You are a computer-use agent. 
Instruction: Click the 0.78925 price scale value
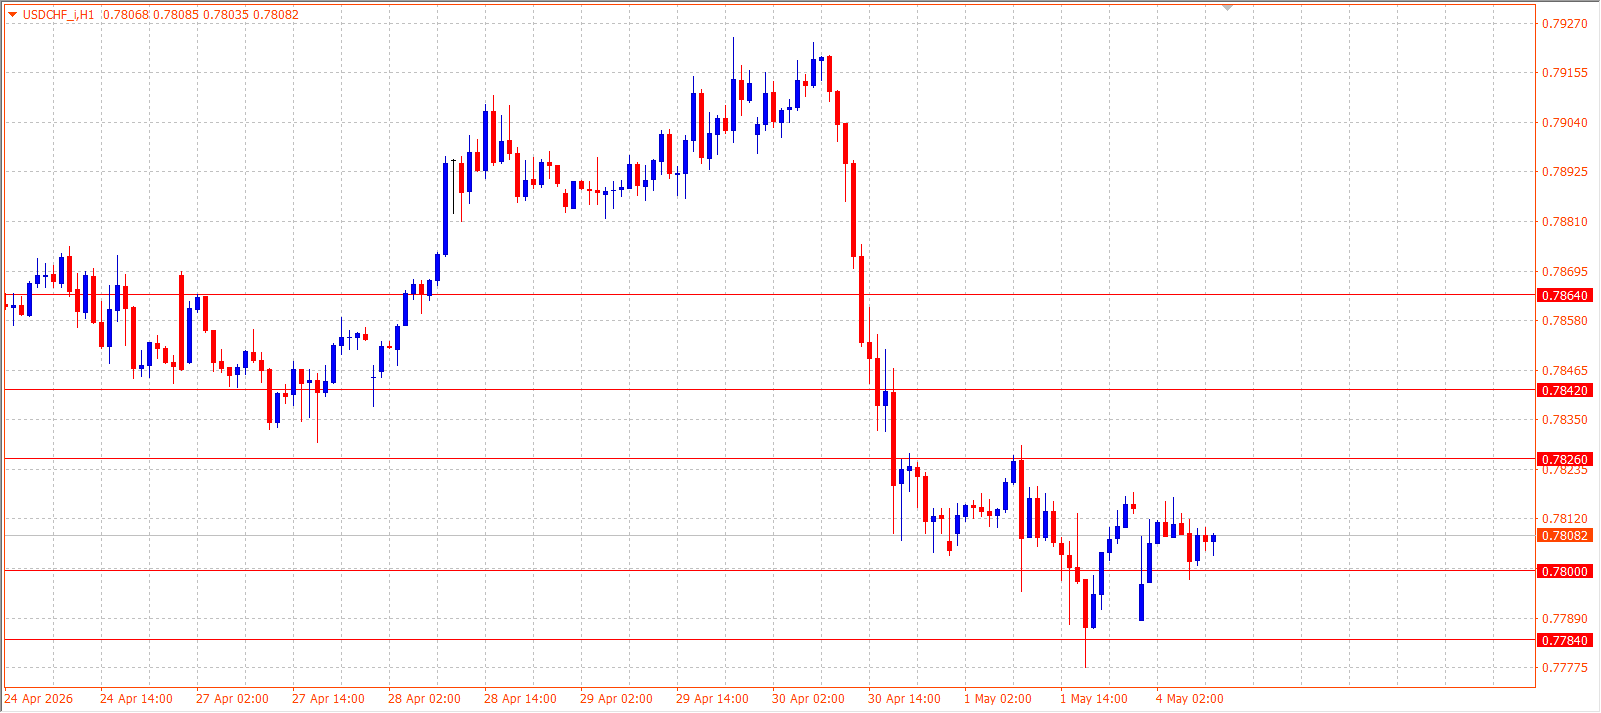[x=1564, y=172]
